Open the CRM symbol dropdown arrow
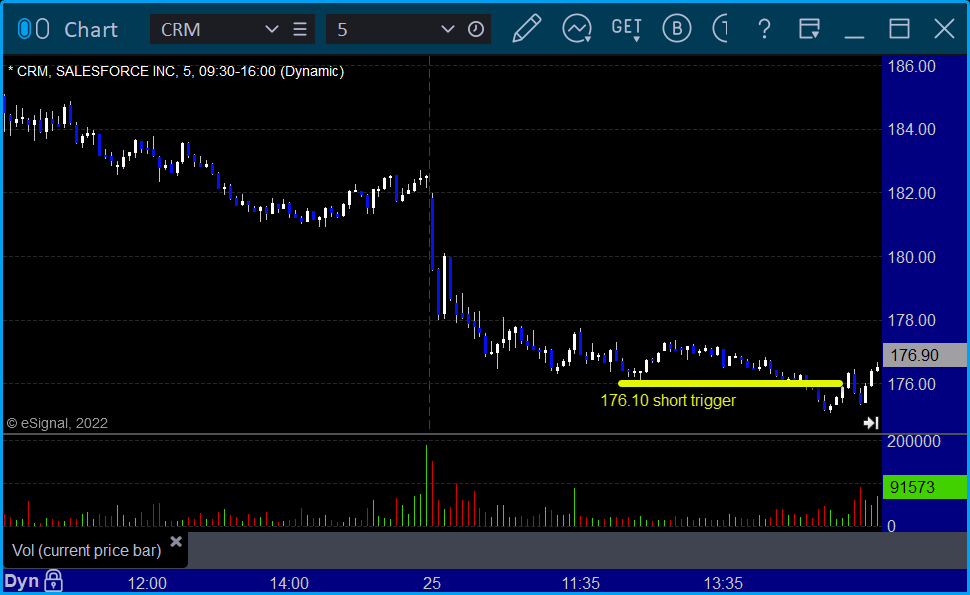Viewport: 970px width, 595px height. point(271,29)
